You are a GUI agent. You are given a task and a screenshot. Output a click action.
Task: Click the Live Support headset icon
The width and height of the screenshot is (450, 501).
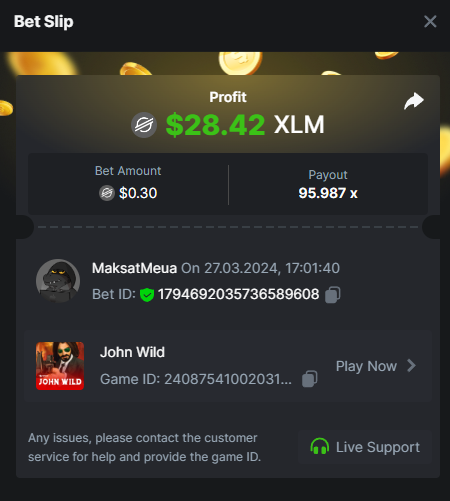point(320,447)
